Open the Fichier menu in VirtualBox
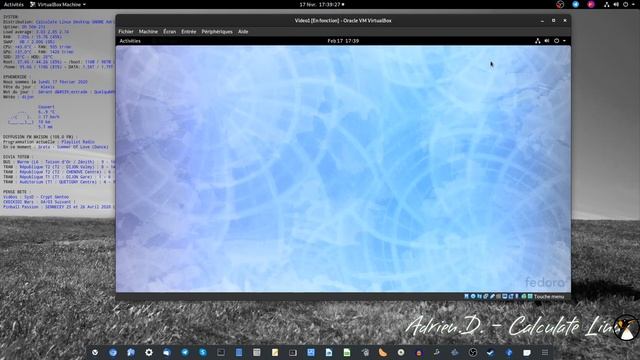 pyautogui.click(x=126, y=31)
